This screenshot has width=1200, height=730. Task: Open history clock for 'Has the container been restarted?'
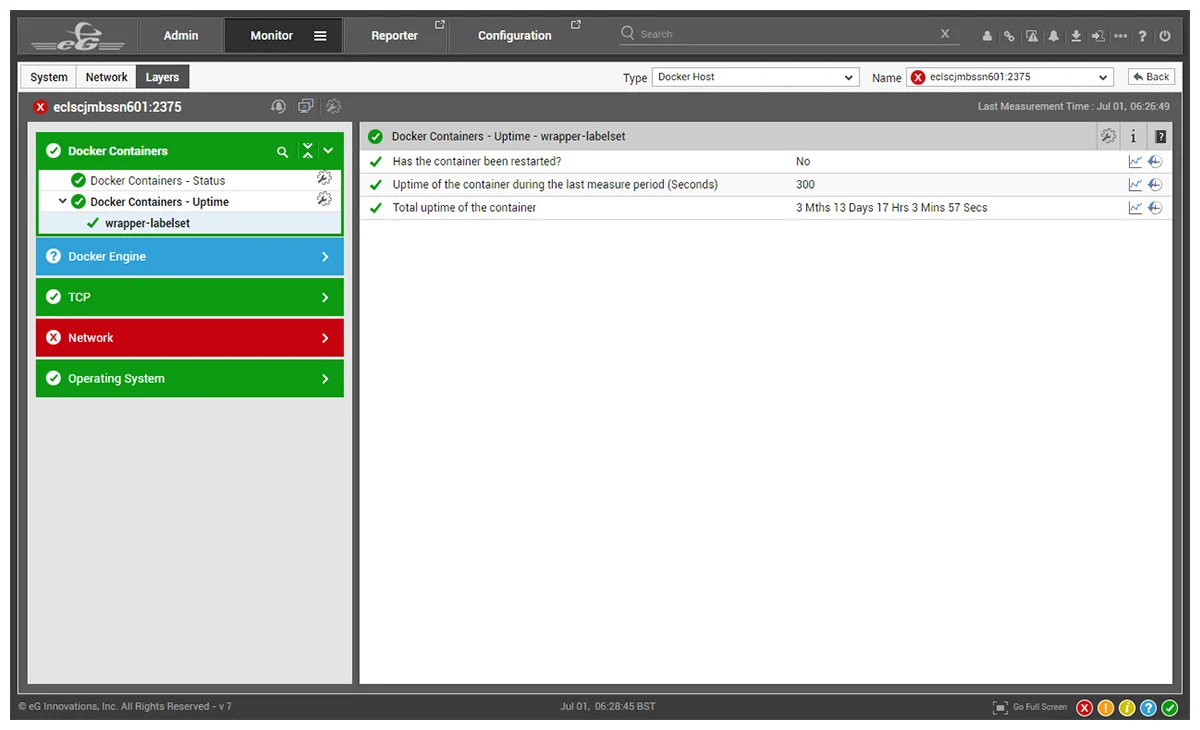tap(1155, 161)
